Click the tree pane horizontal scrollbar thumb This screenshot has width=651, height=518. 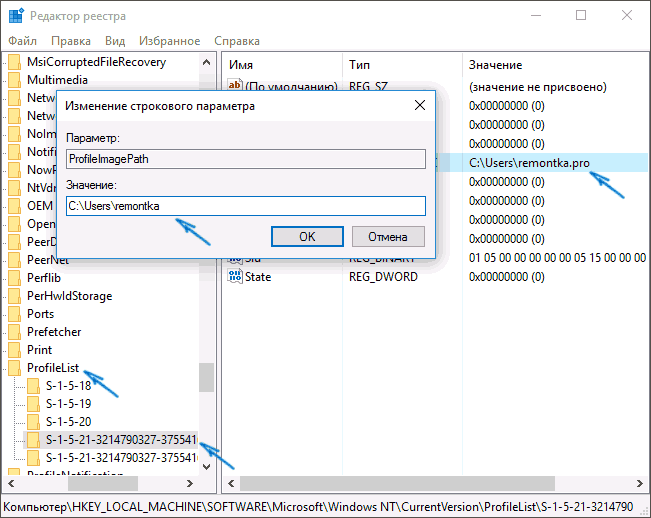click(x=103, y=484)
